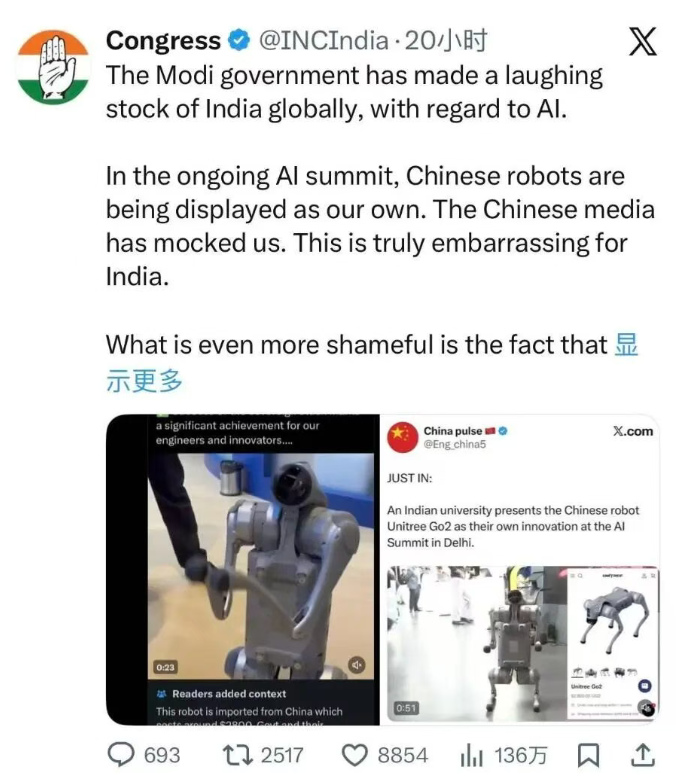The width and height of the screenshot is (691, 784).
Task: Open the Unitree Go2 product image panel
Action: point(613,644)
